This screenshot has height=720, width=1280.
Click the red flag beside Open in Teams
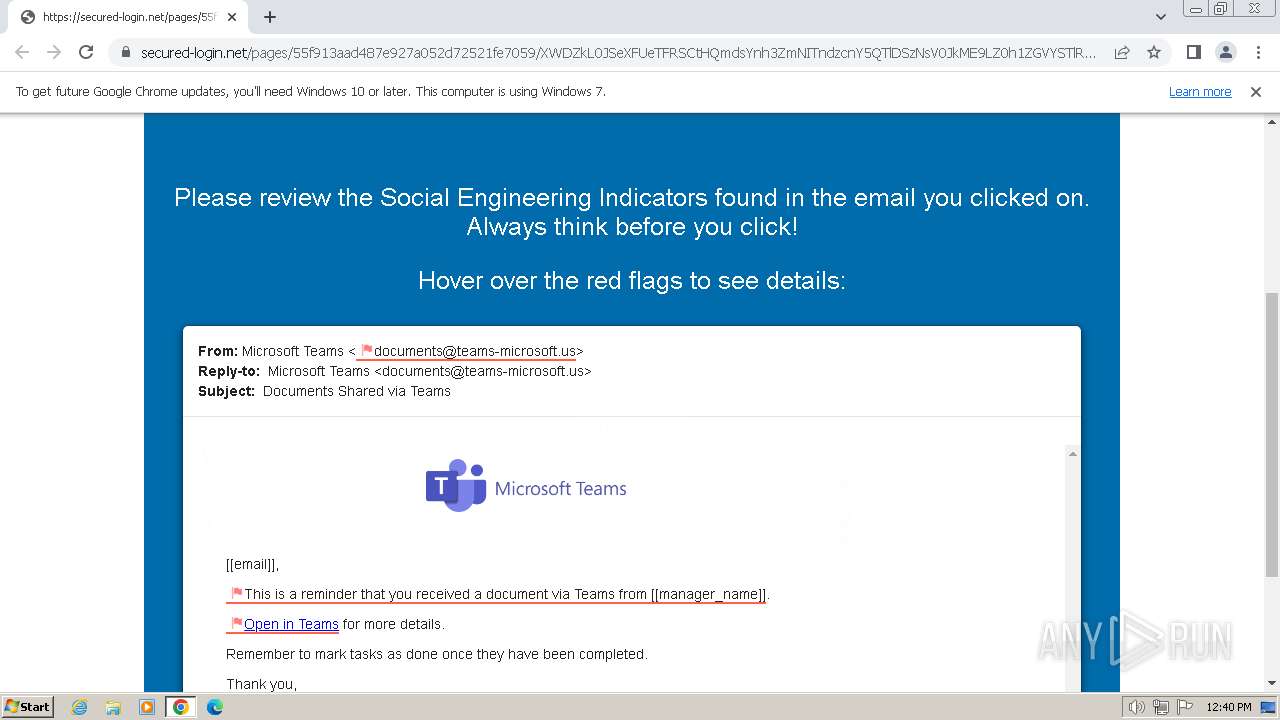[x=237, y=623]
